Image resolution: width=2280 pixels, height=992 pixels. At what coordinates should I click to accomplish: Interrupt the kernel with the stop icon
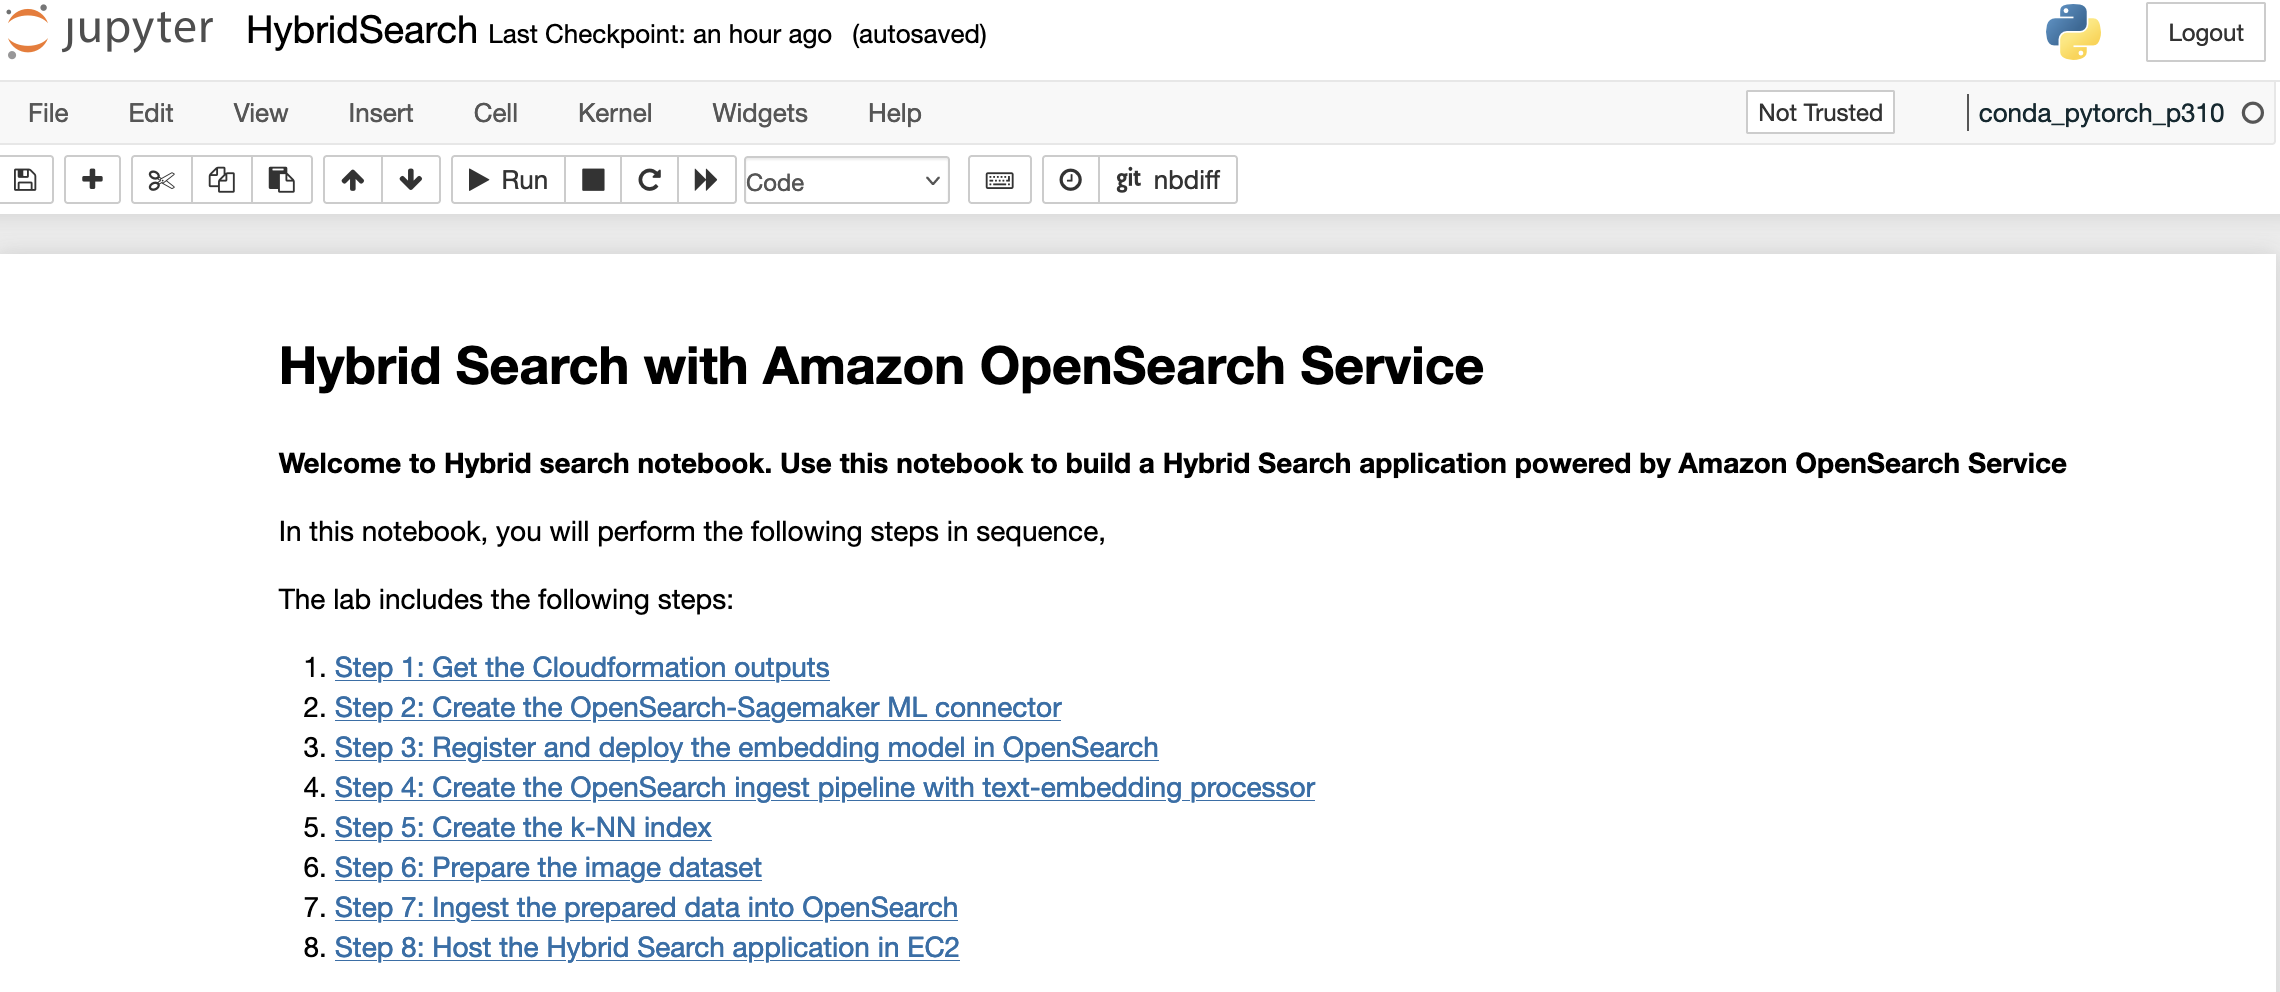coord(593,180)
